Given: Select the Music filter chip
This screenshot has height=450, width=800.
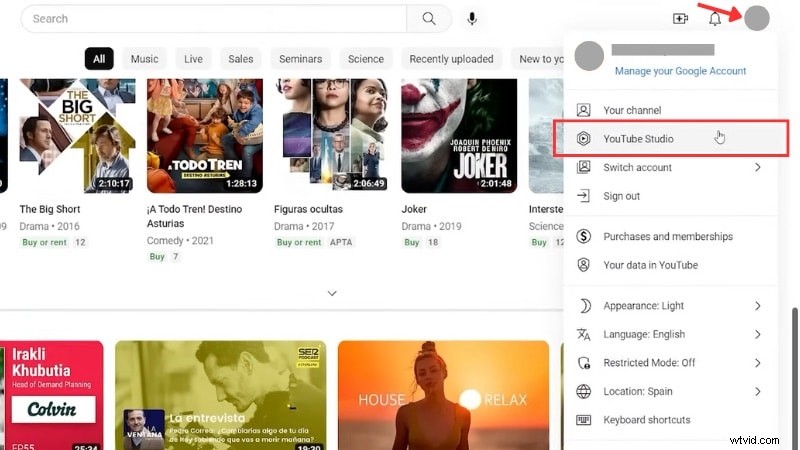Looking at the screenshot, I should (x=144, y=59).
